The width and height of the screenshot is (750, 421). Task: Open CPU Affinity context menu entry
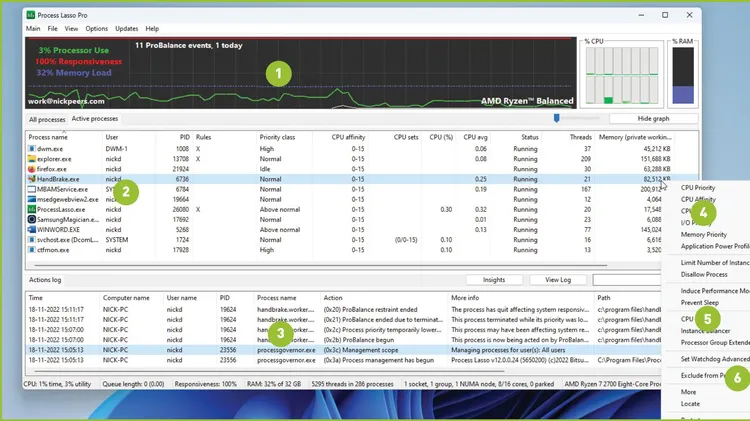point(698,199)
